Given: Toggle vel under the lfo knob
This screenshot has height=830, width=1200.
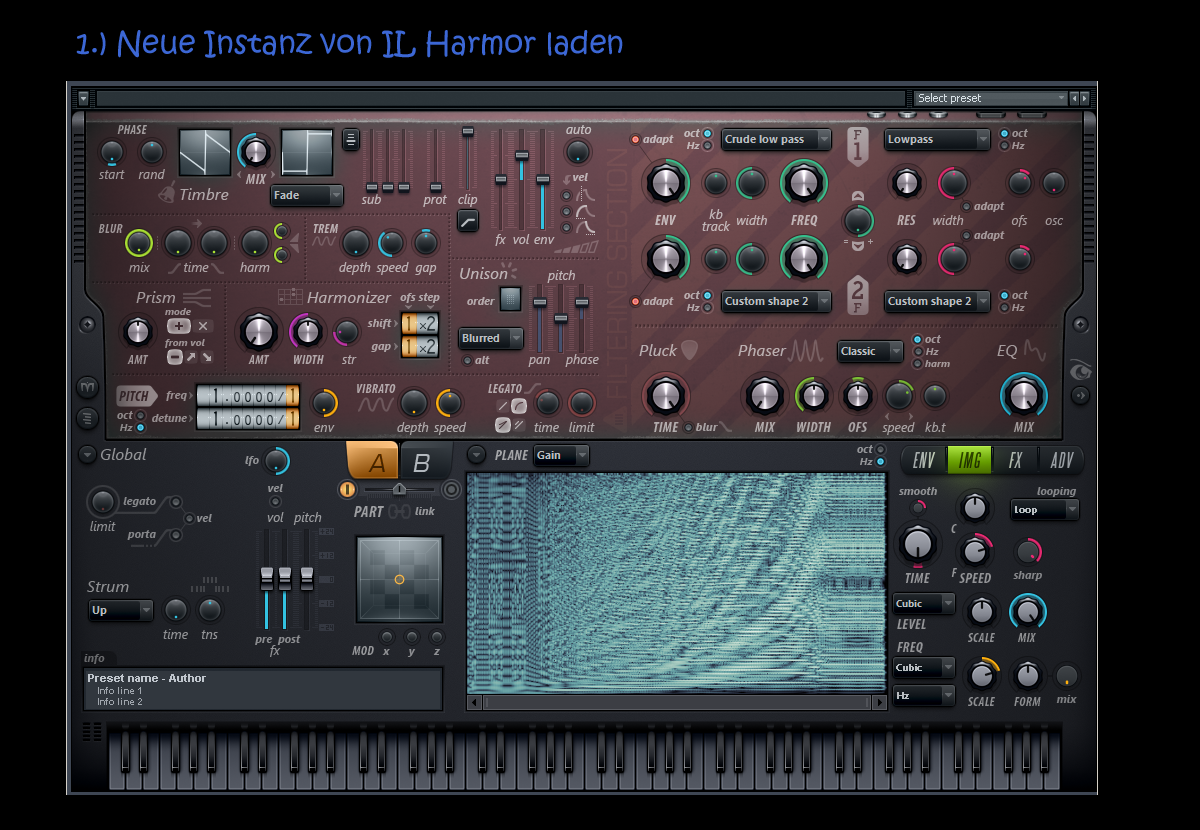Looking at the screenshot, I should (x=275, y=501).
